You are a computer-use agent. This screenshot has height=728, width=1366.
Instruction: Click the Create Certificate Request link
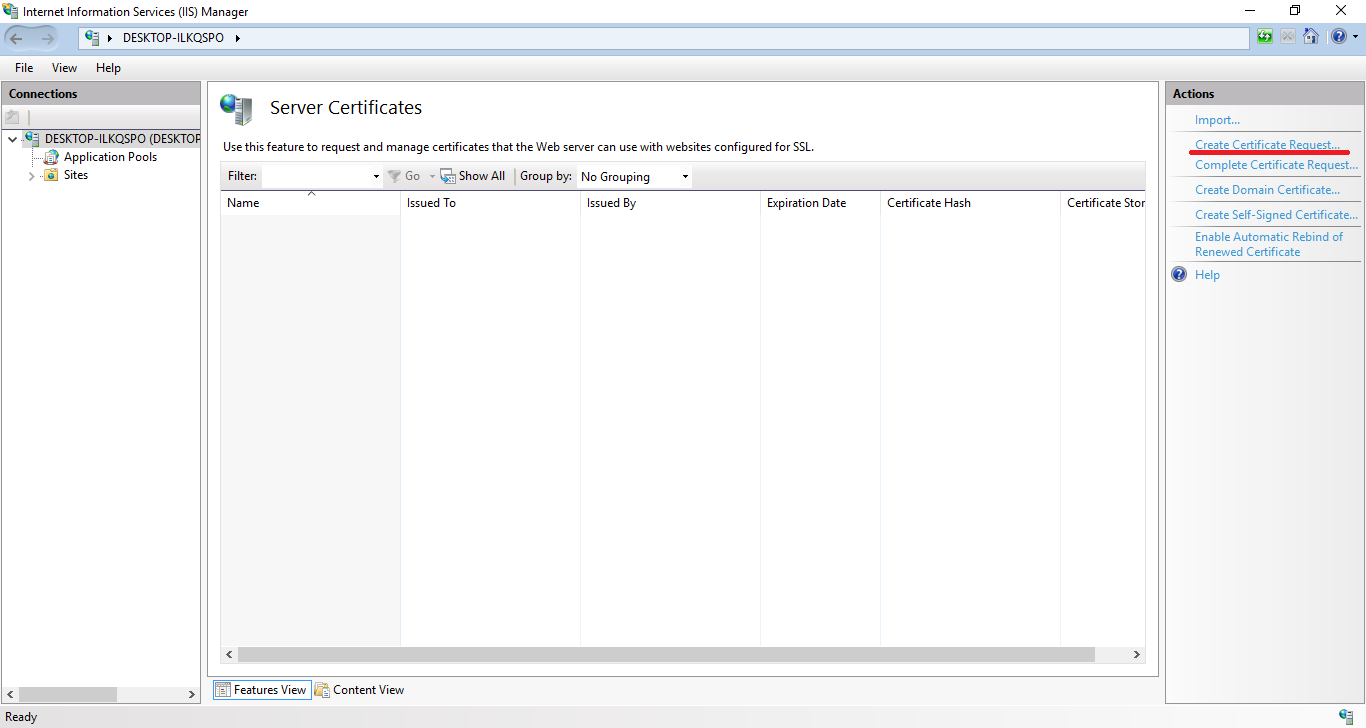1266,145
